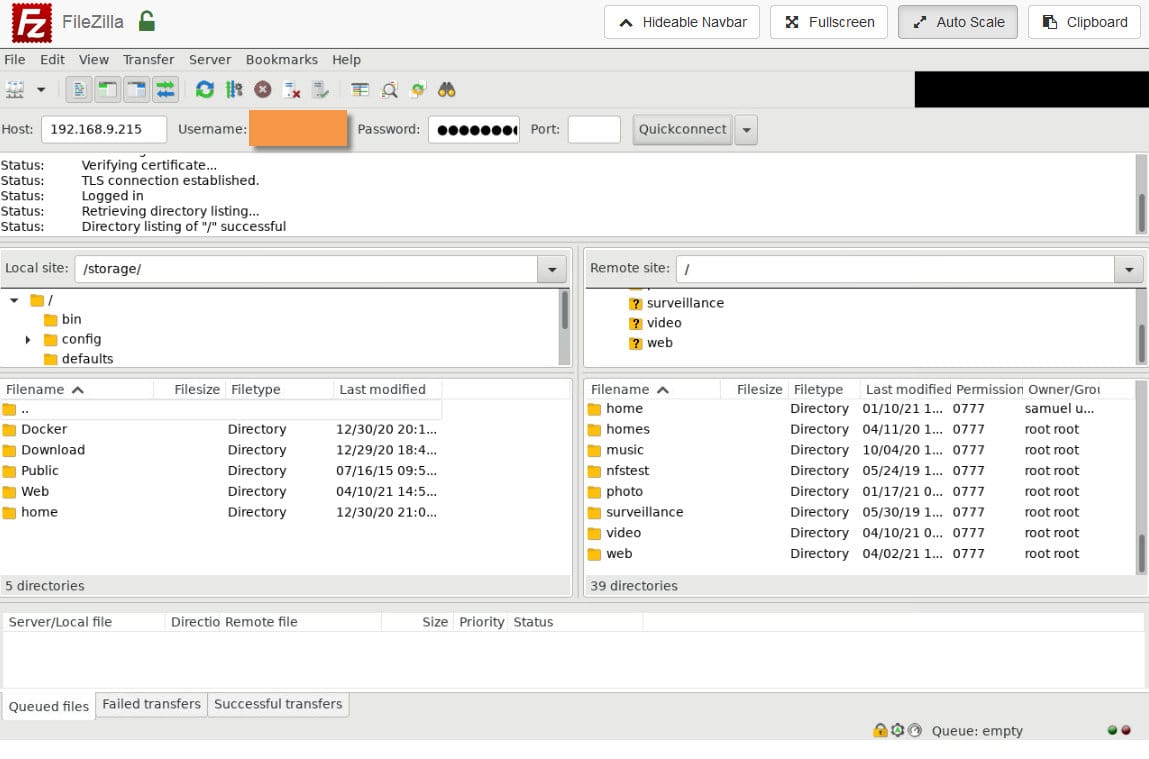Reconnect to the last server

pos(321,89)
